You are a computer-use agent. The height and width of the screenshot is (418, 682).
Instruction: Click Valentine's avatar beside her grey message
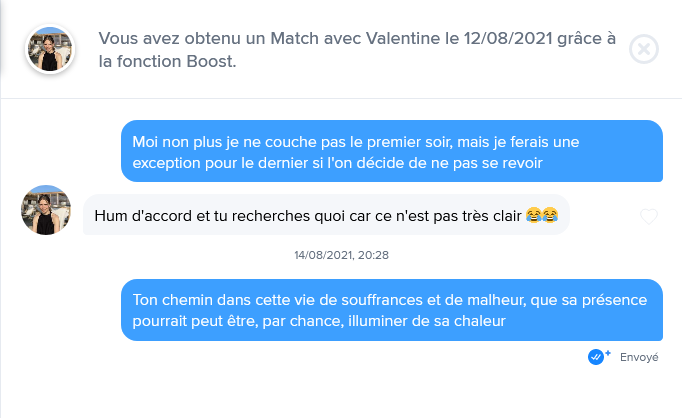(46, 210)
